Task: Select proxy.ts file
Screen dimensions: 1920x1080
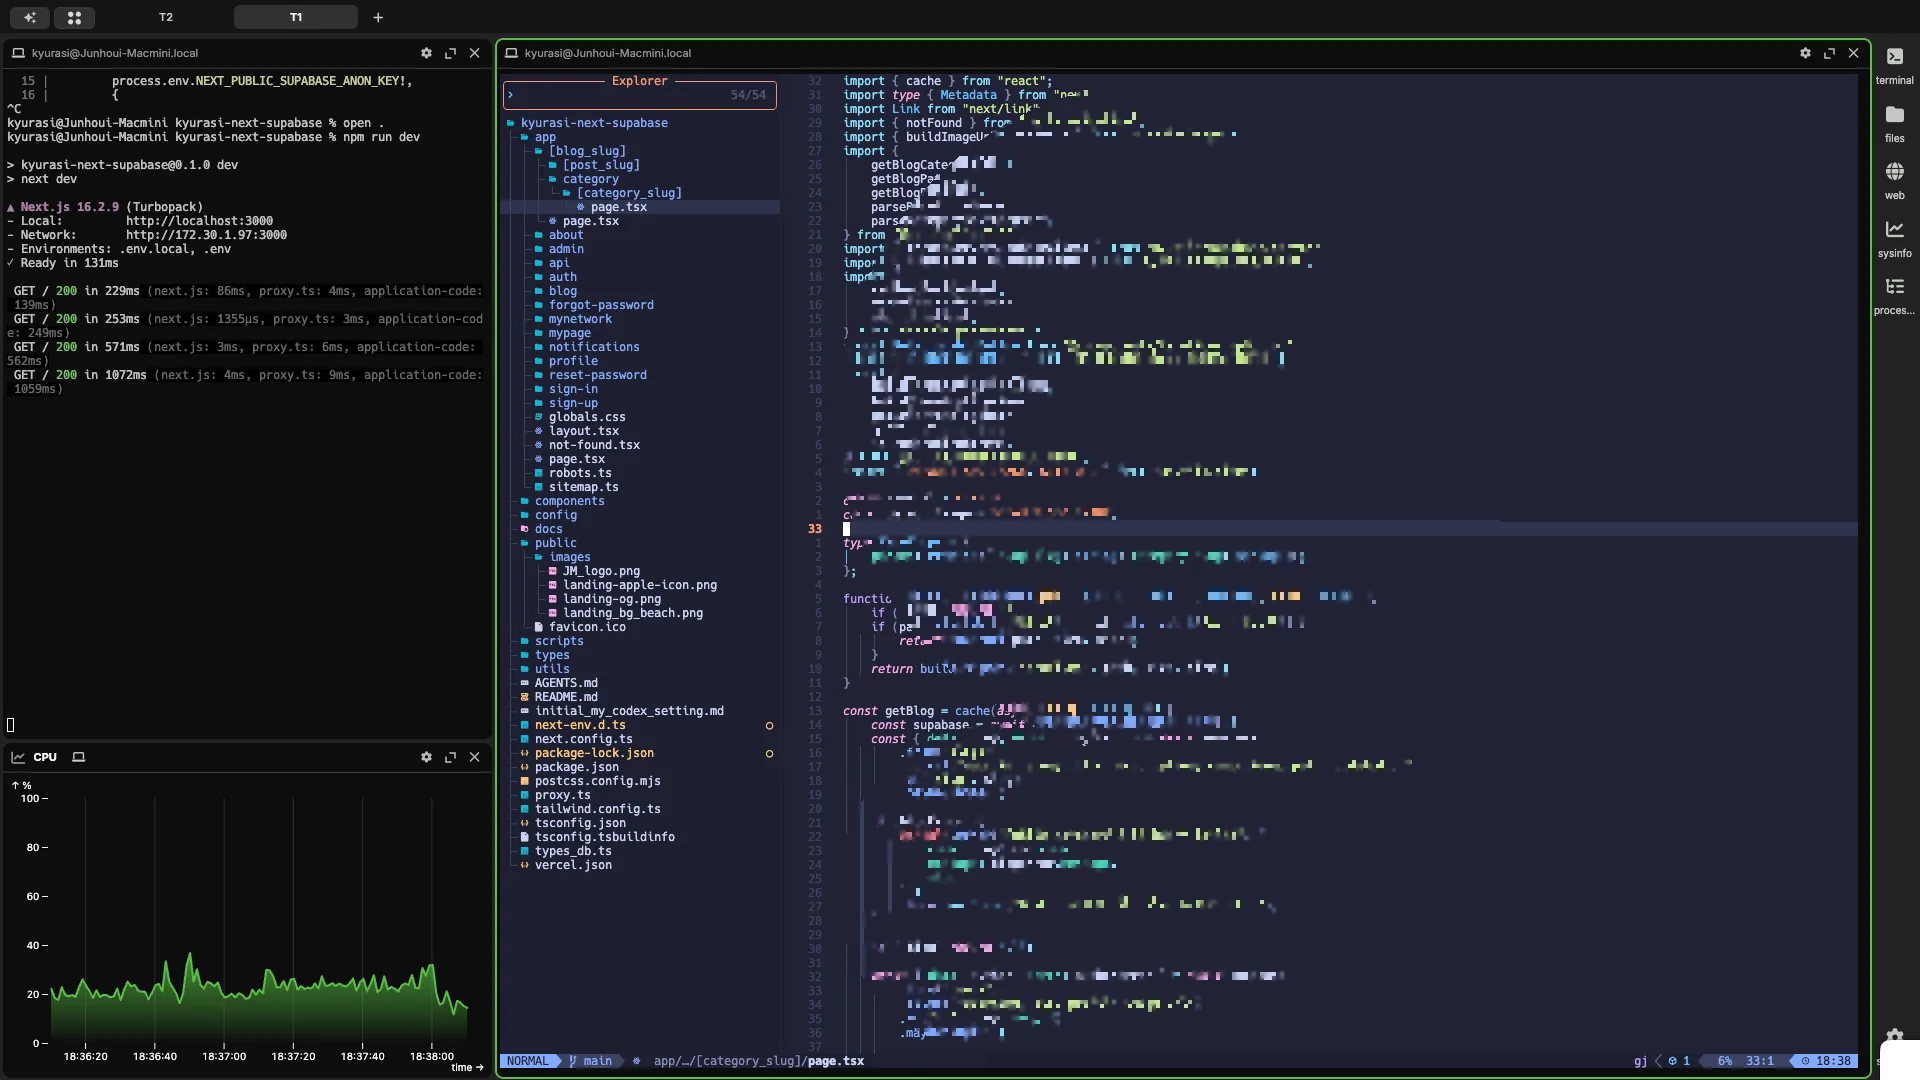Action: [562, 795]
